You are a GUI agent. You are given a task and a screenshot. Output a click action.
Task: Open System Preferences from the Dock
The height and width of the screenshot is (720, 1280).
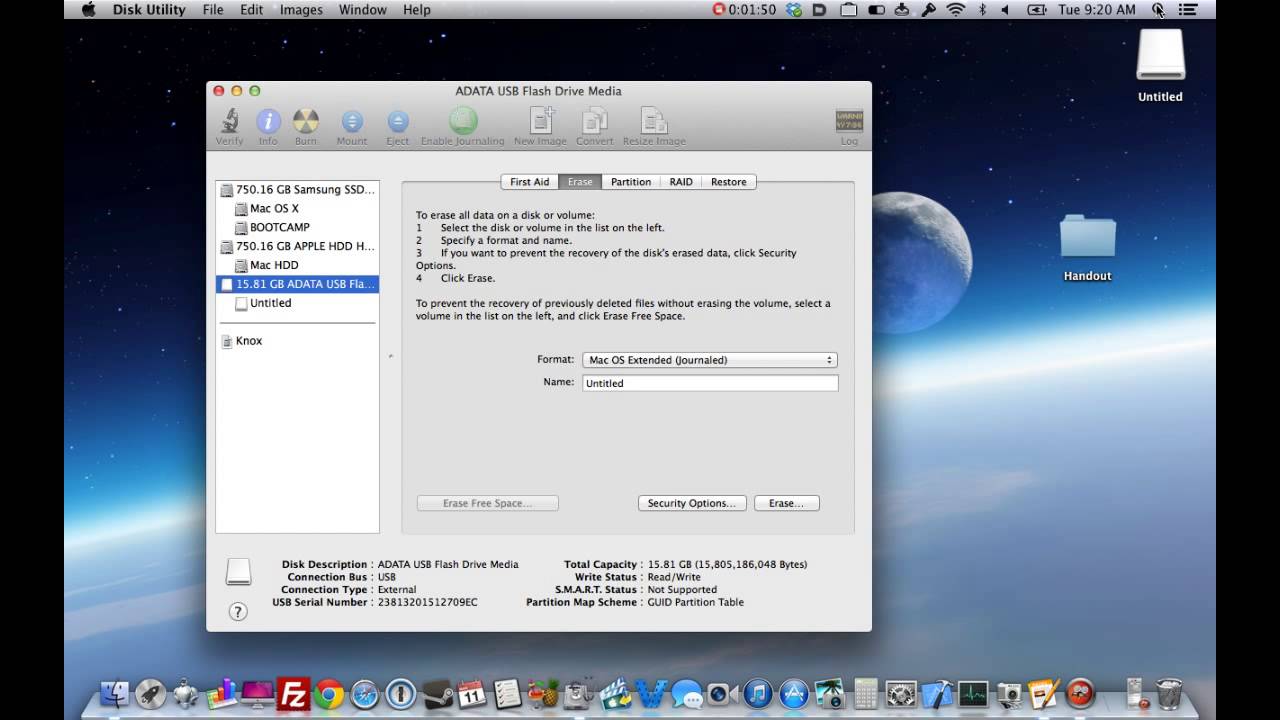coord(901,693)
